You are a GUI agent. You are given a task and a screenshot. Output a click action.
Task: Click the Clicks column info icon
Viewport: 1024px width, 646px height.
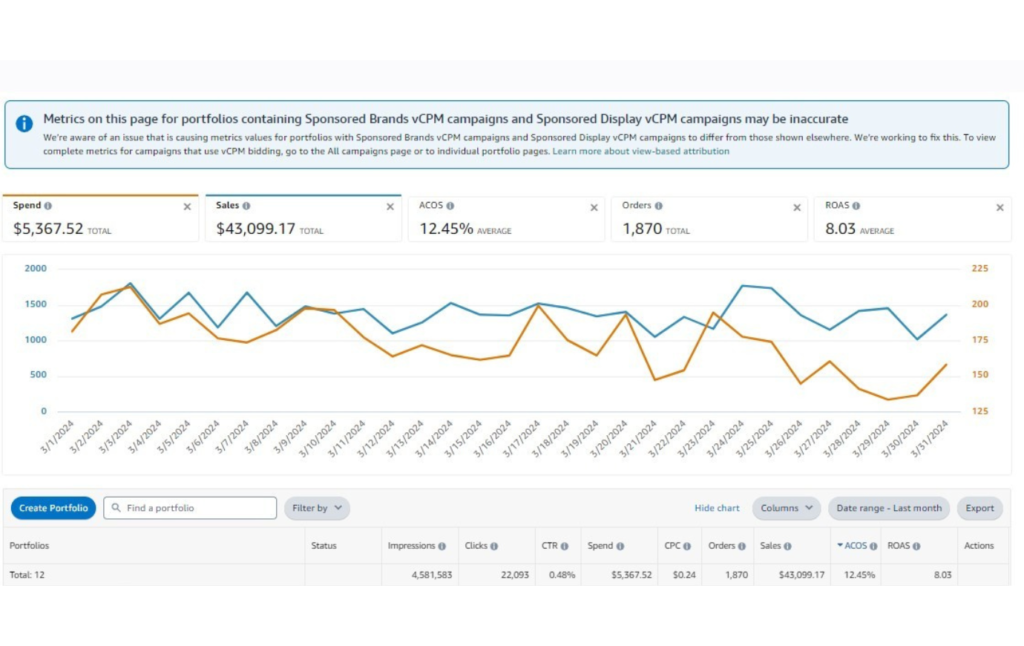[x=494, y=546]
